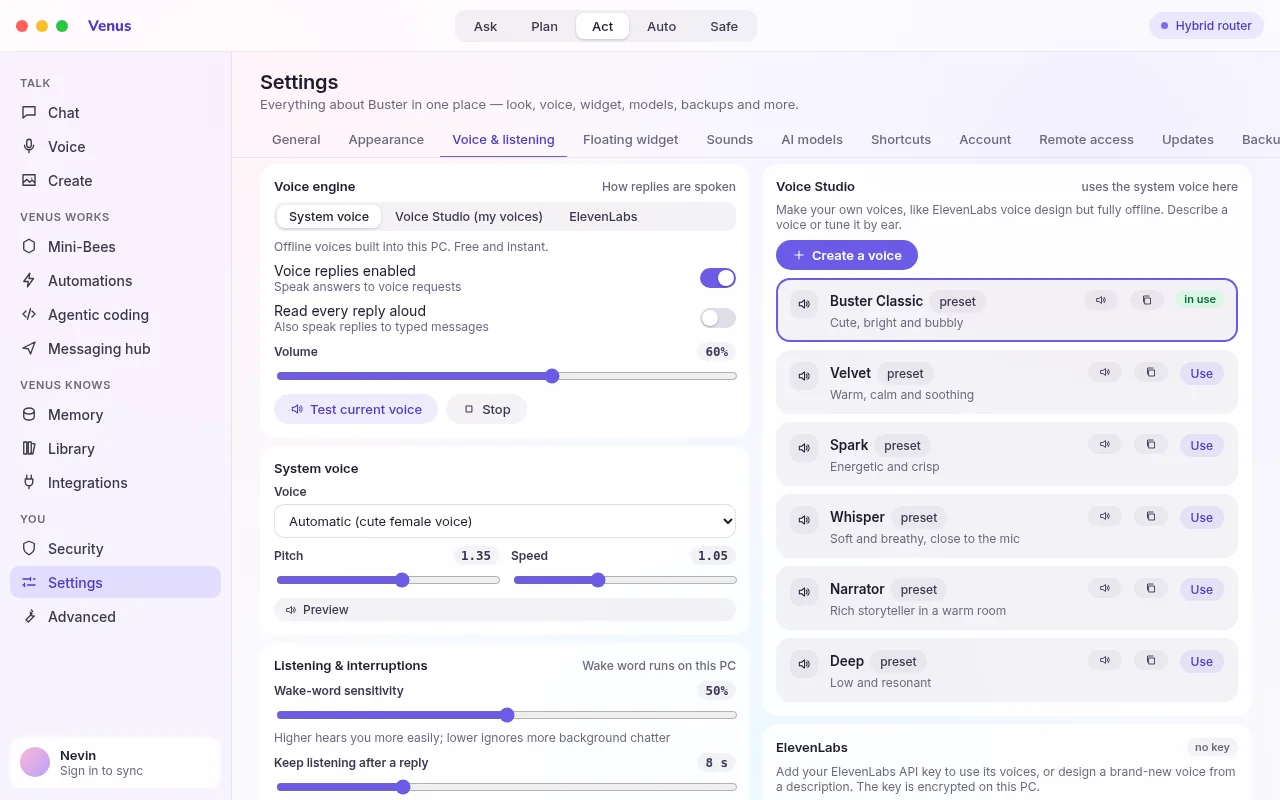This screenshot has width=1280, height=800.
Task: Open the Sounds settings tab
Action: pos(730,140)
